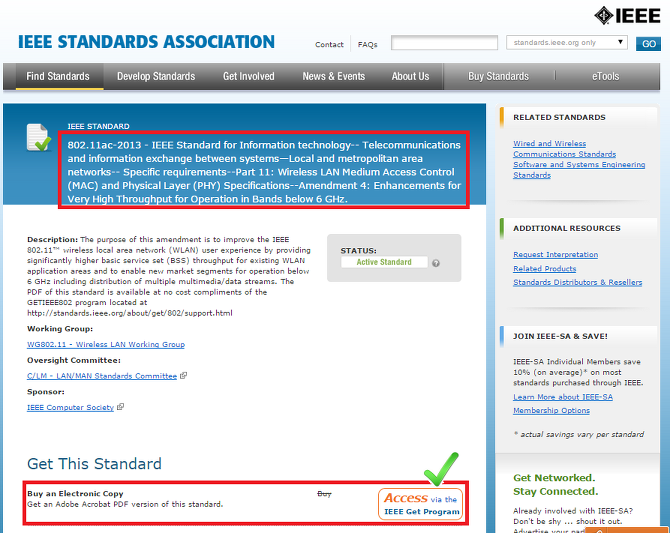Image resolution: width=670 pixels, height=533 pixels.
Task: Click the external link icon after IEEE Computer Society
Action: [120, 406]
